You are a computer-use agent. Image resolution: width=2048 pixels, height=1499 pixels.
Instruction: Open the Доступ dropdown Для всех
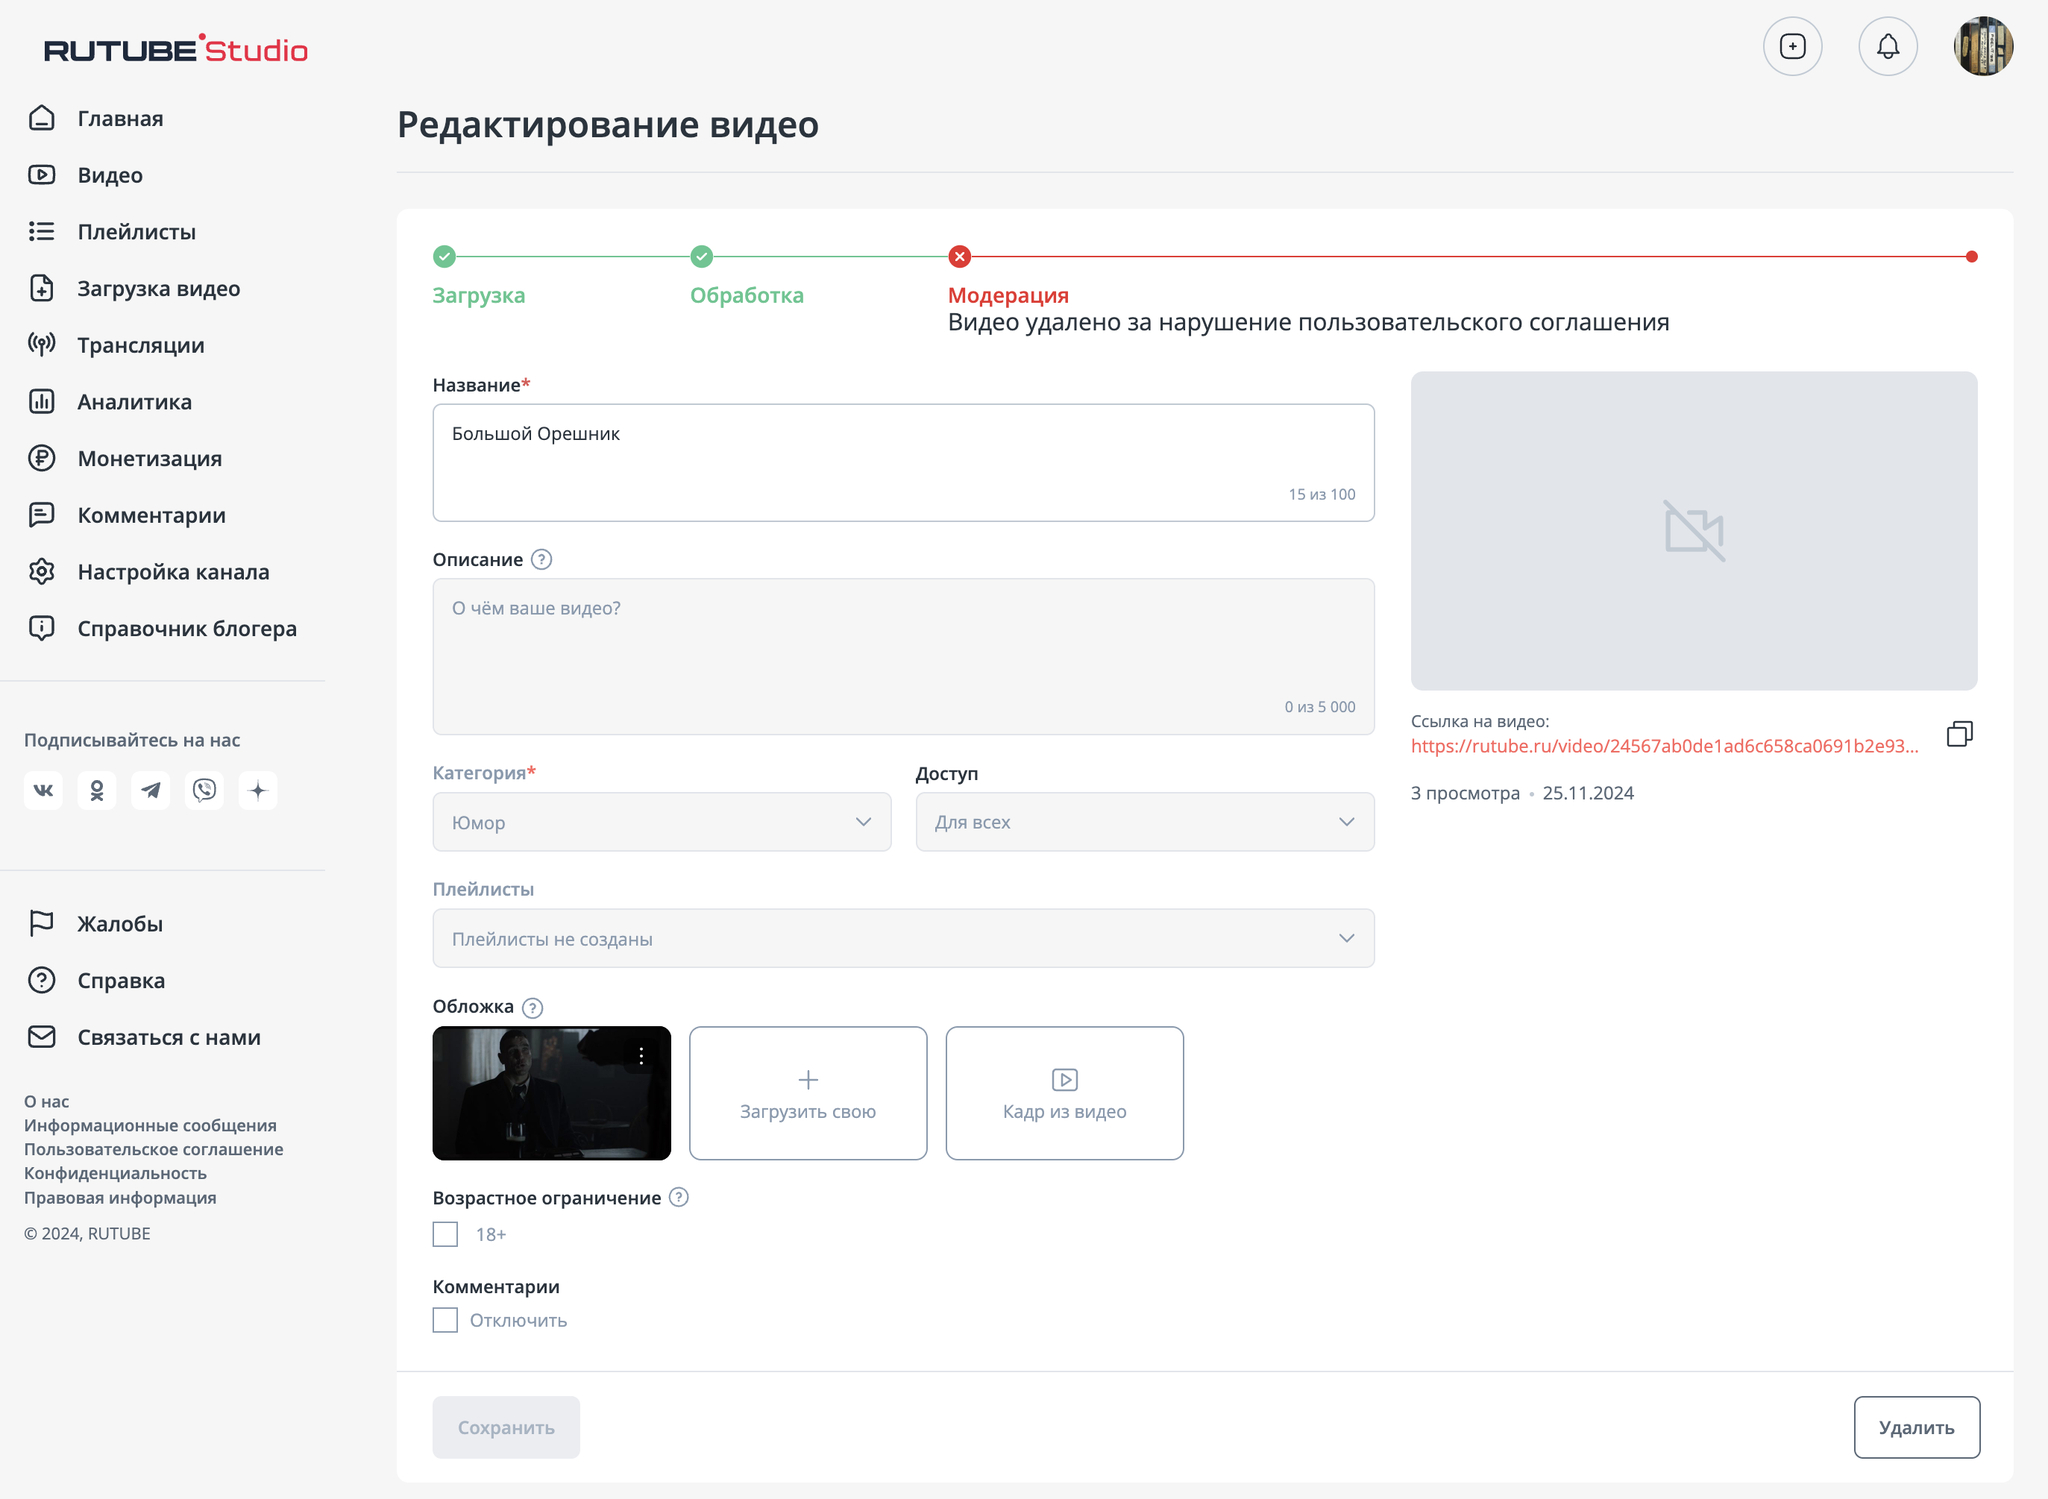1144,822
